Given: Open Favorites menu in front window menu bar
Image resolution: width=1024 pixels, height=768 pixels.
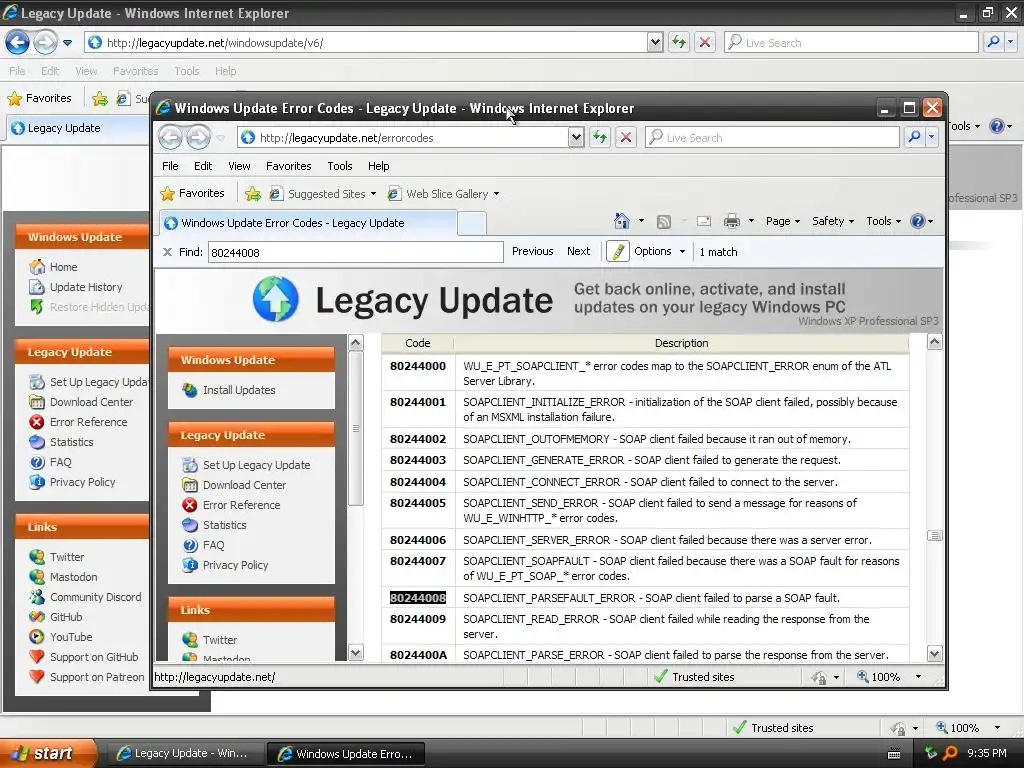Looking at the screenshot, I should (289, 166).
